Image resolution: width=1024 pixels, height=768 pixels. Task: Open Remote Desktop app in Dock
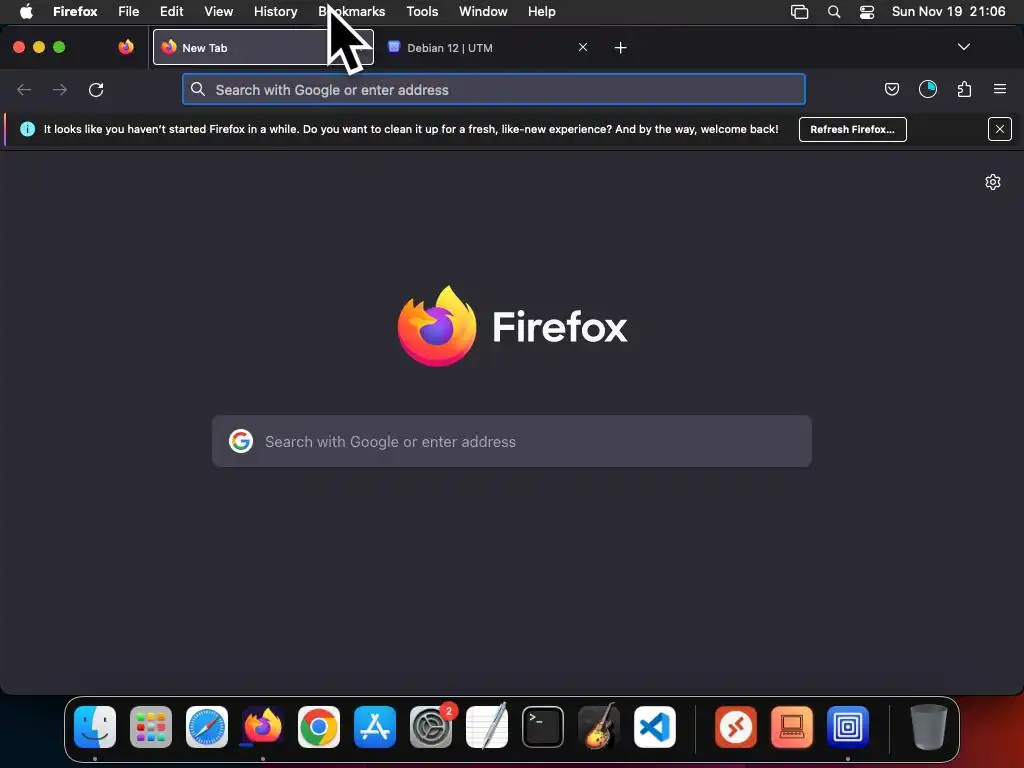(x=736, y=727)
